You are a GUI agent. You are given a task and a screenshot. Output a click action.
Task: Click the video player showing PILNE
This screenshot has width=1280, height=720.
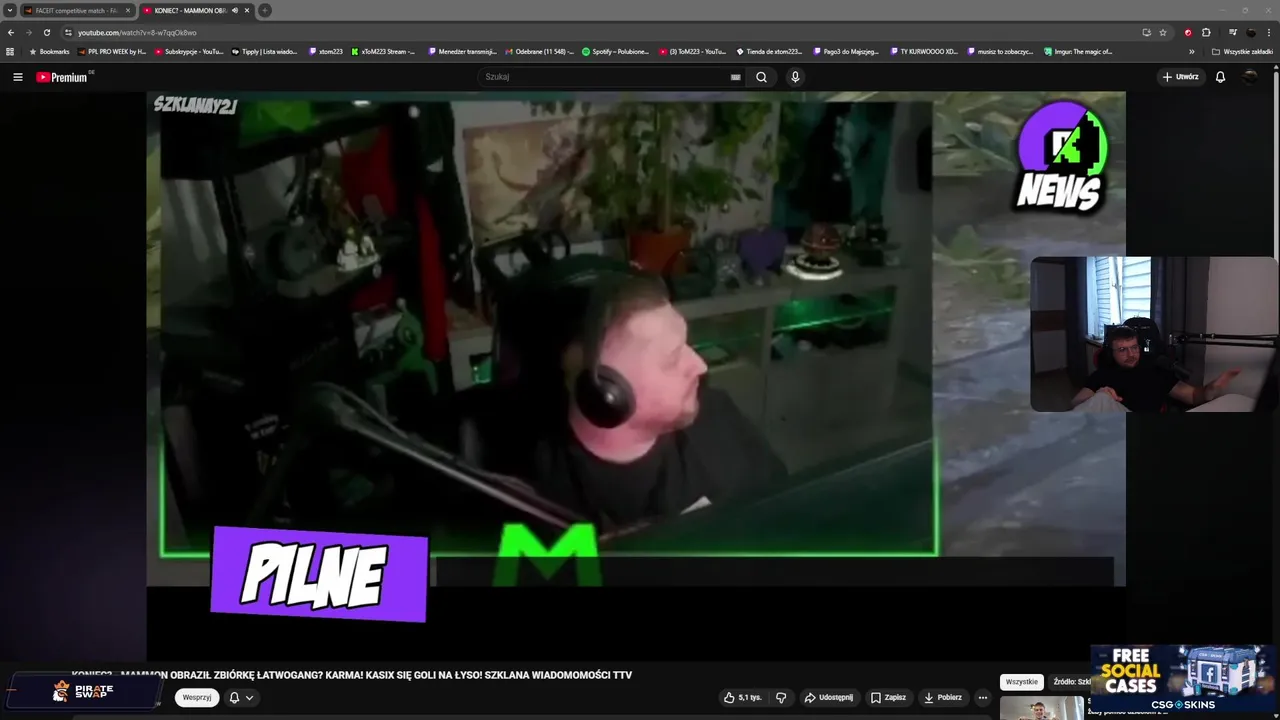coord(636,375)
